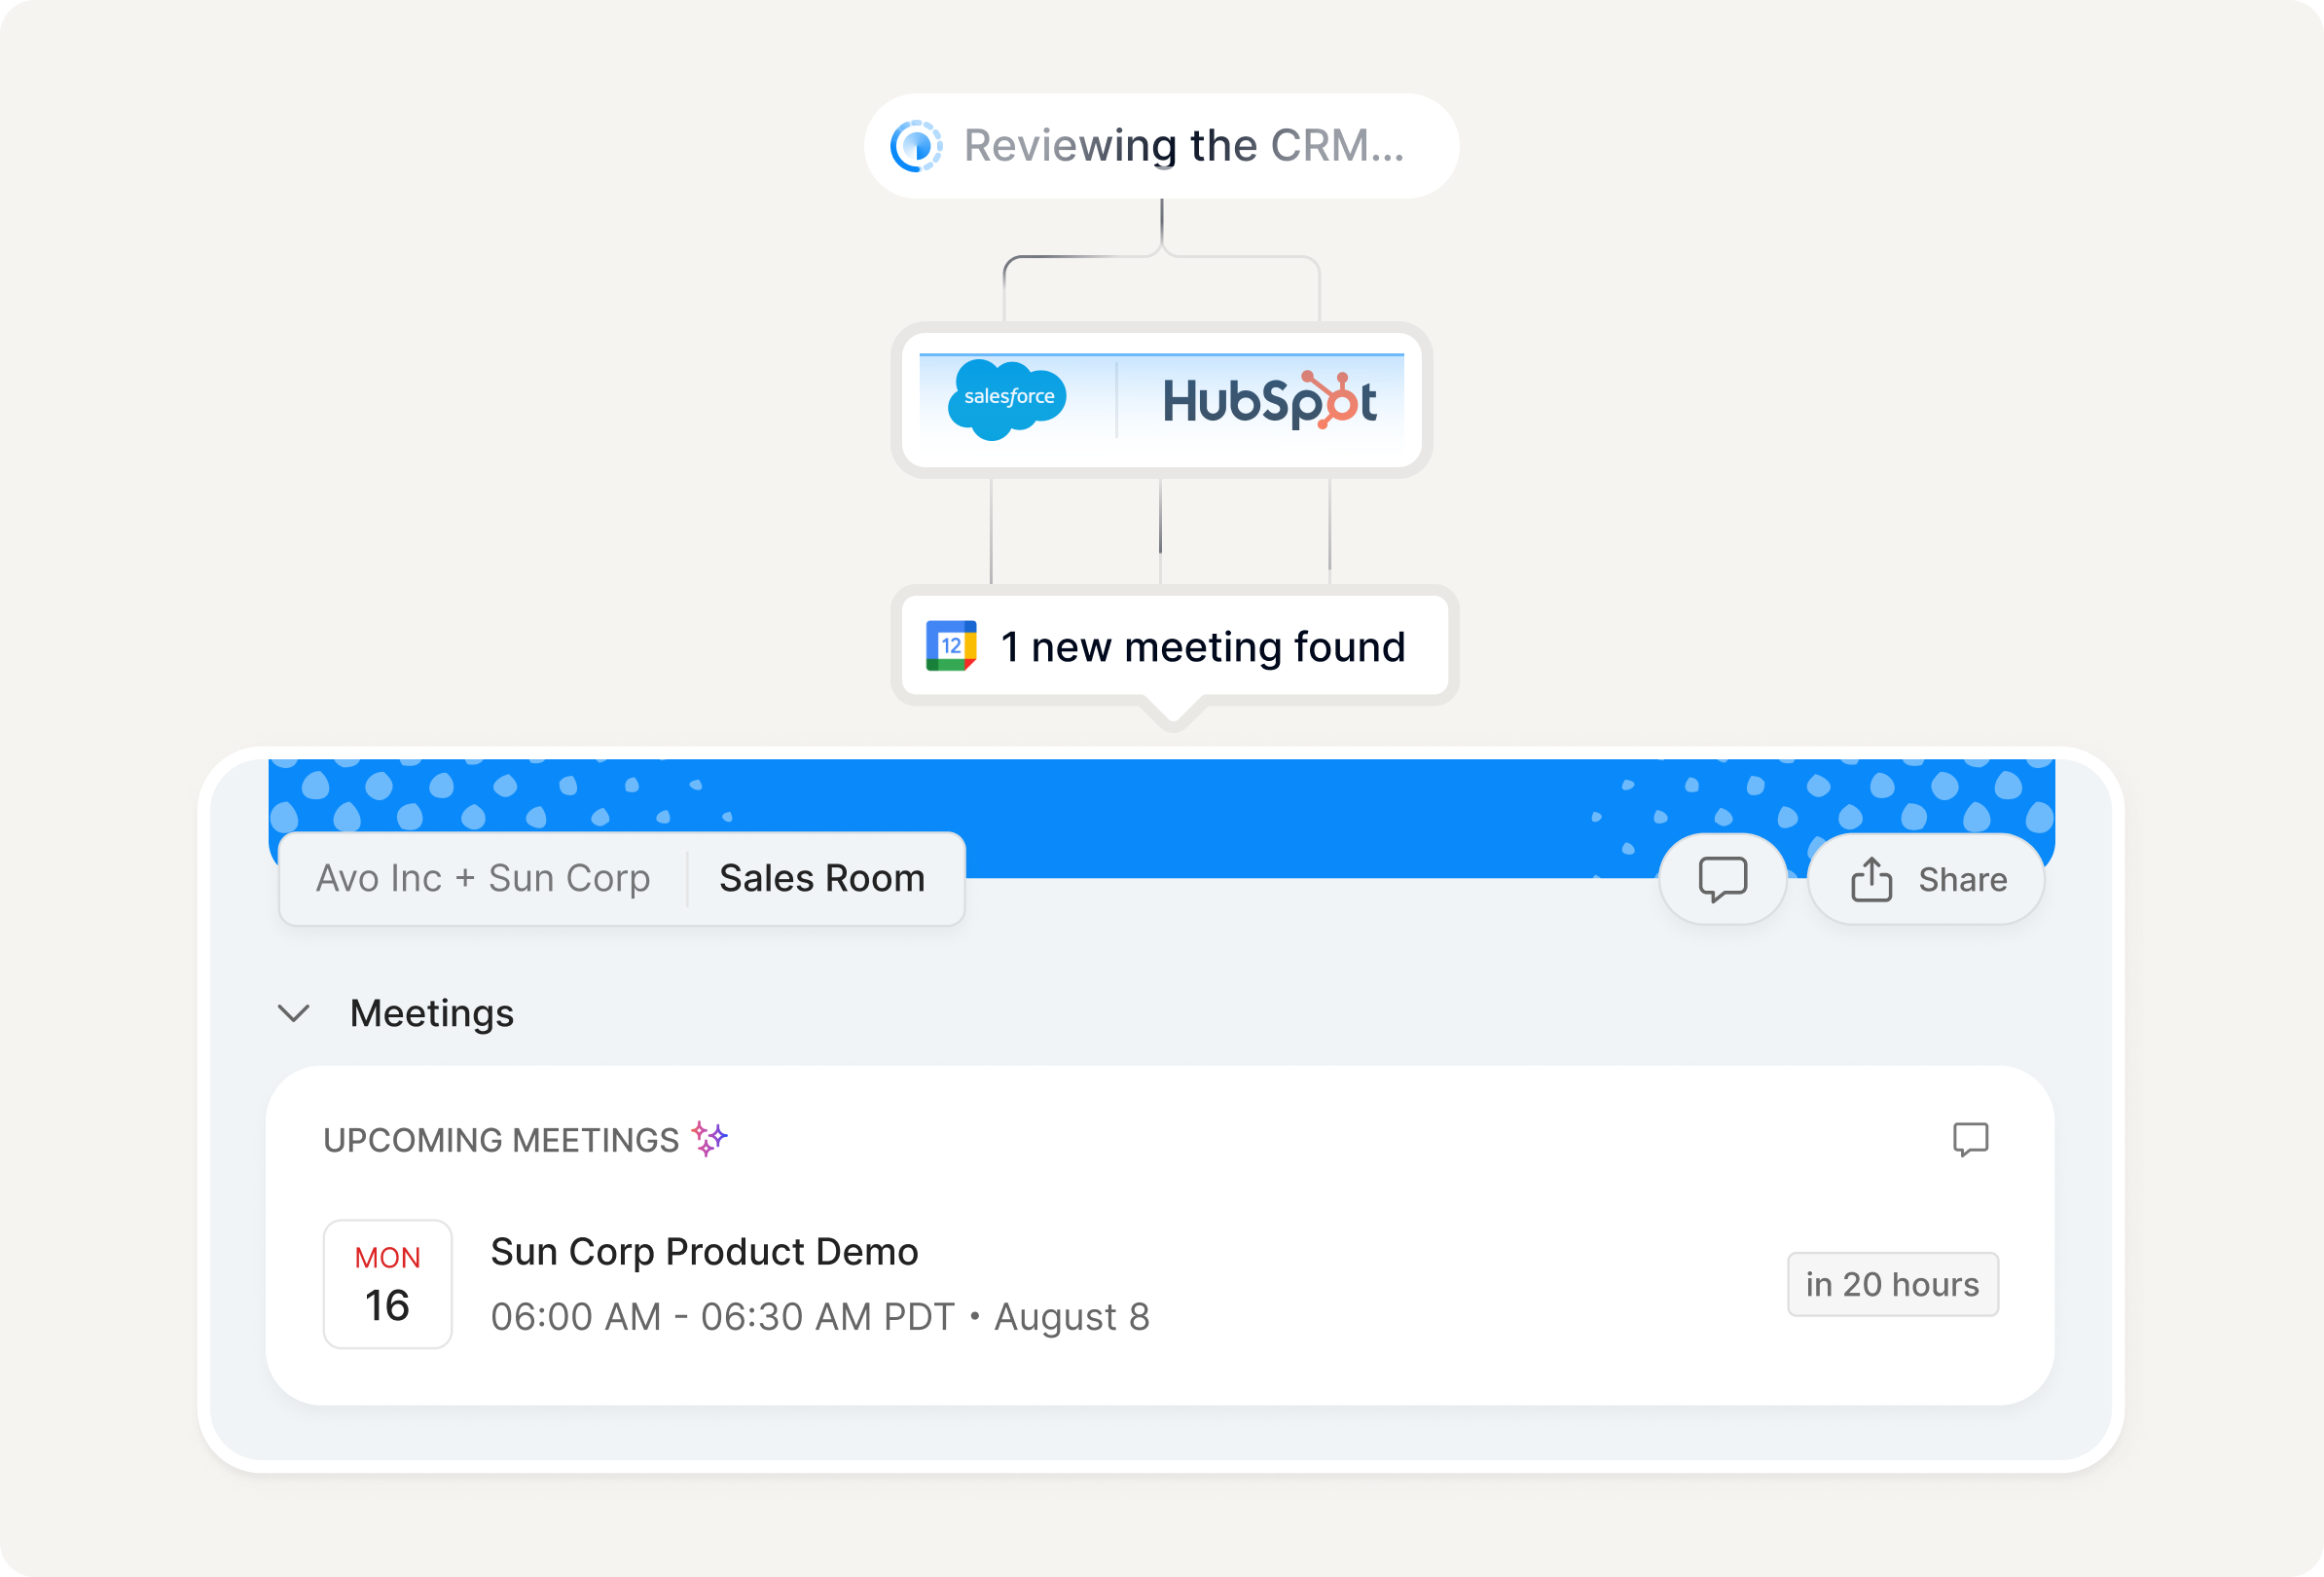Click the loading spinner icon

point(916,146)
